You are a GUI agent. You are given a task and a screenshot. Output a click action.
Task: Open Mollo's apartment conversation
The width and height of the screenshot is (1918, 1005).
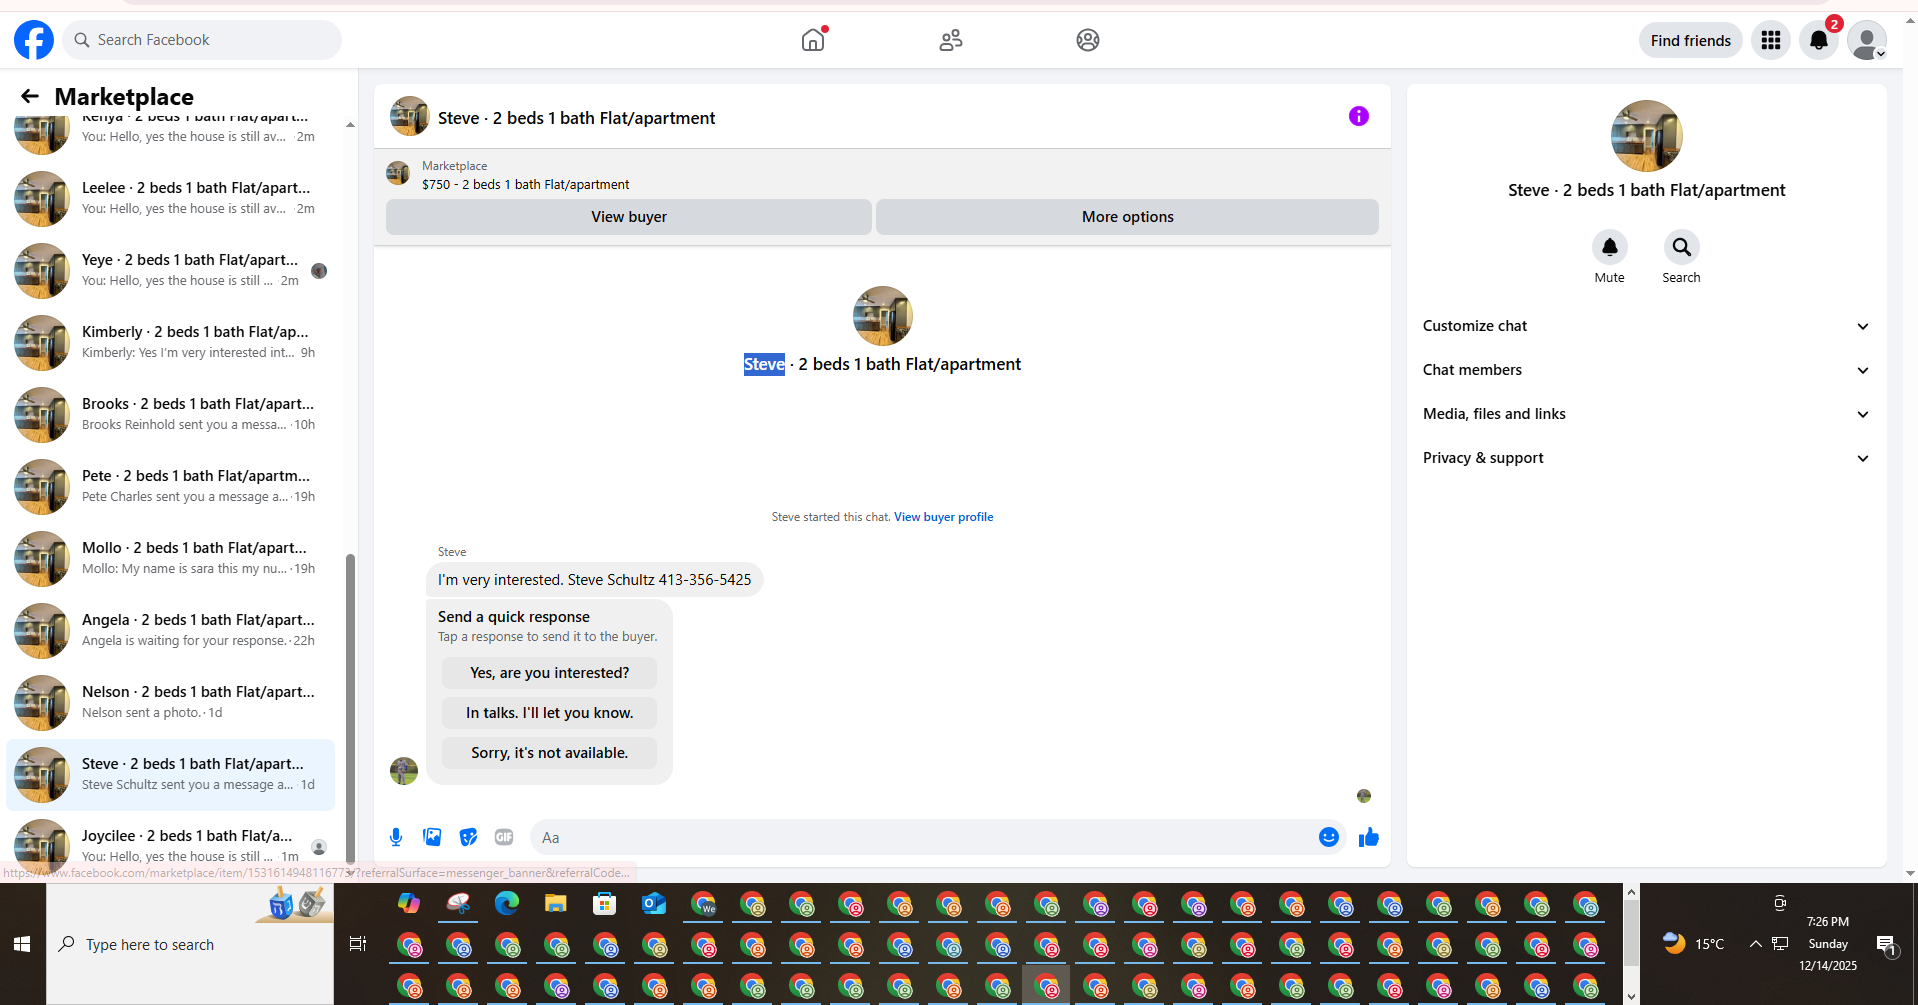171,558
